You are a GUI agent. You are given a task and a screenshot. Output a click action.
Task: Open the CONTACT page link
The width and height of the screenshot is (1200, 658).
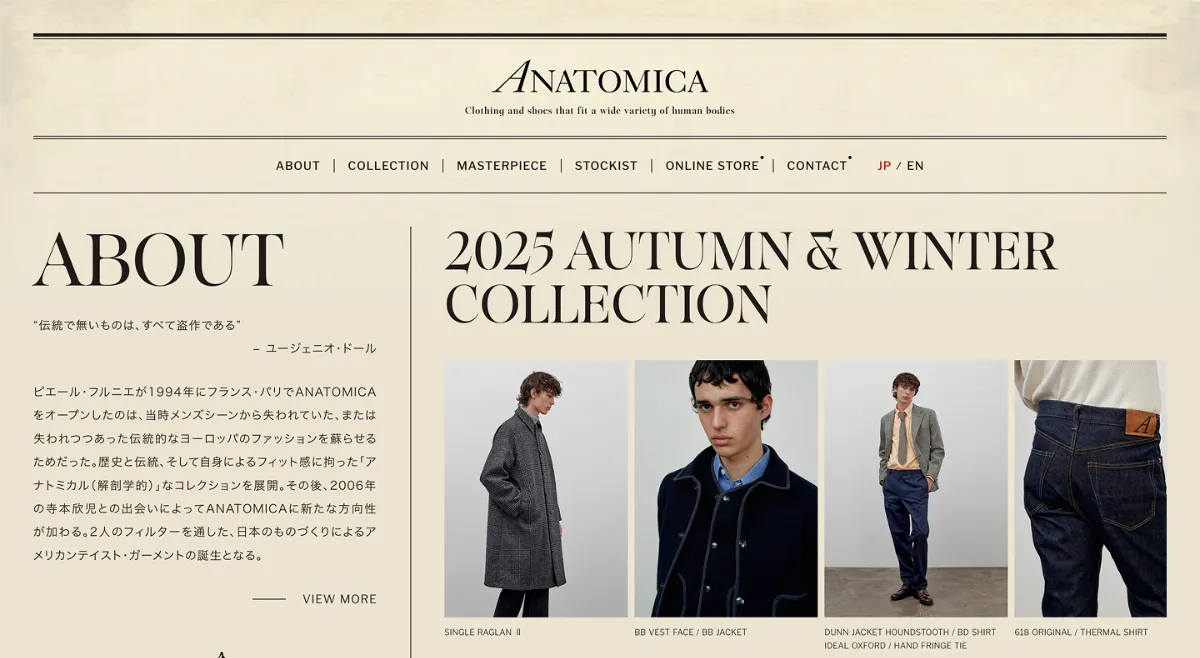pos(817,166)
